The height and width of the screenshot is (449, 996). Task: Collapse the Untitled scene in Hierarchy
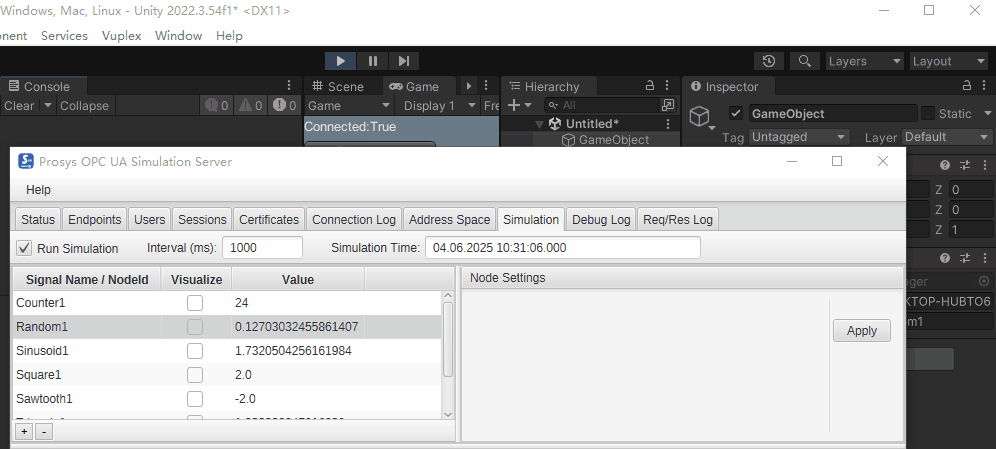click(x=539, y=124)
